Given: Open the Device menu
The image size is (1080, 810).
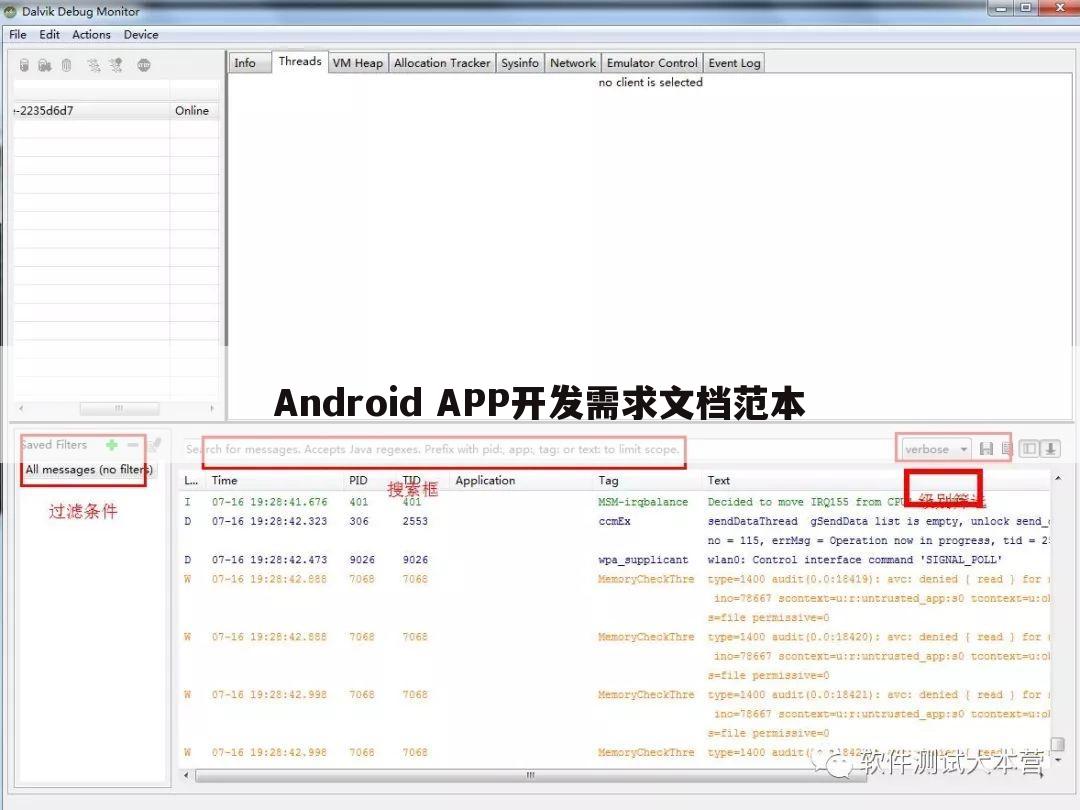Looking at the screenshot, I should (x=141, y=34).
